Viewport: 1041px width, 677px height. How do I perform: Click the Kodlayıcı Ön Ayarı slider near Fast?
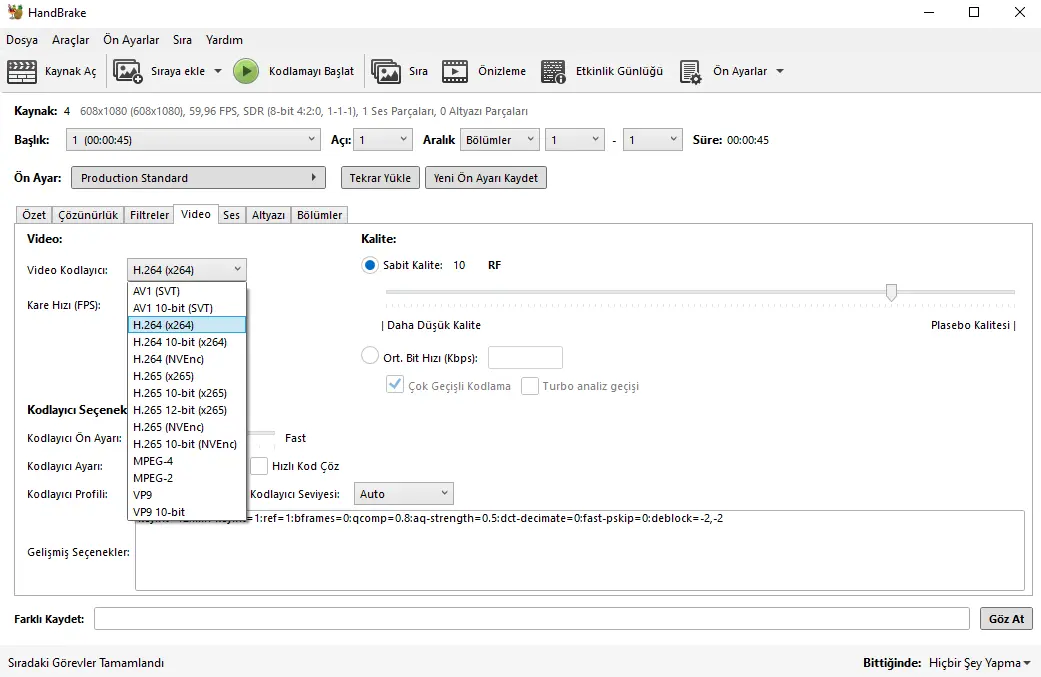point(260,434)
